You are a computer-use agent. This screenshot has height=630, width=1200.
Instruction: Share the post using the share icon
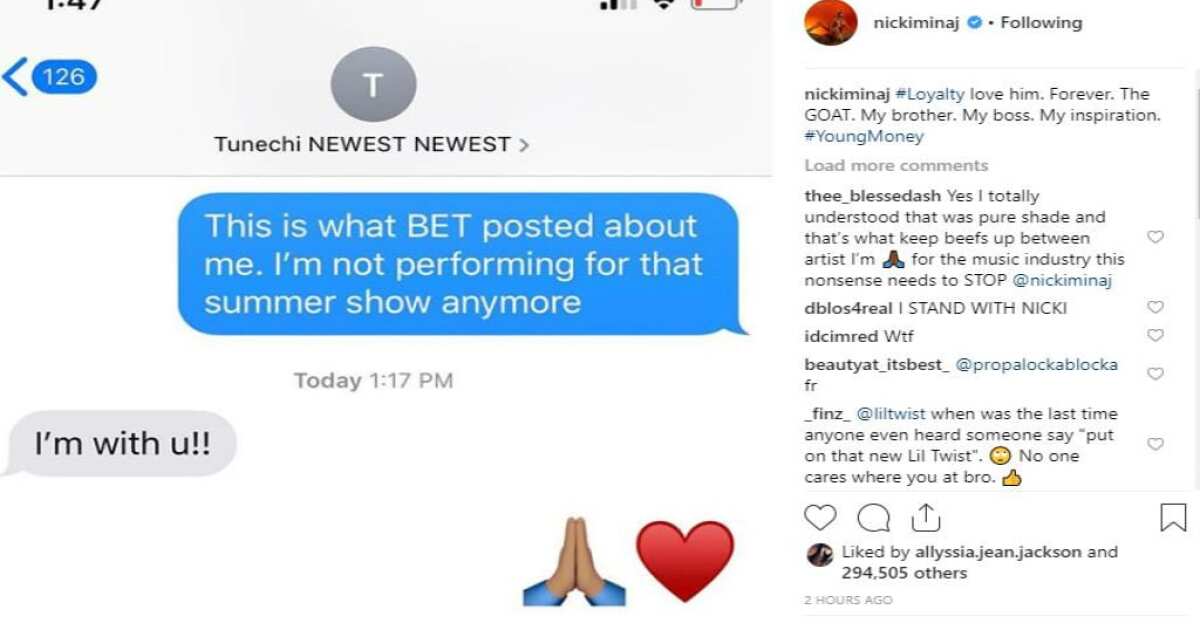click(926, 516)
